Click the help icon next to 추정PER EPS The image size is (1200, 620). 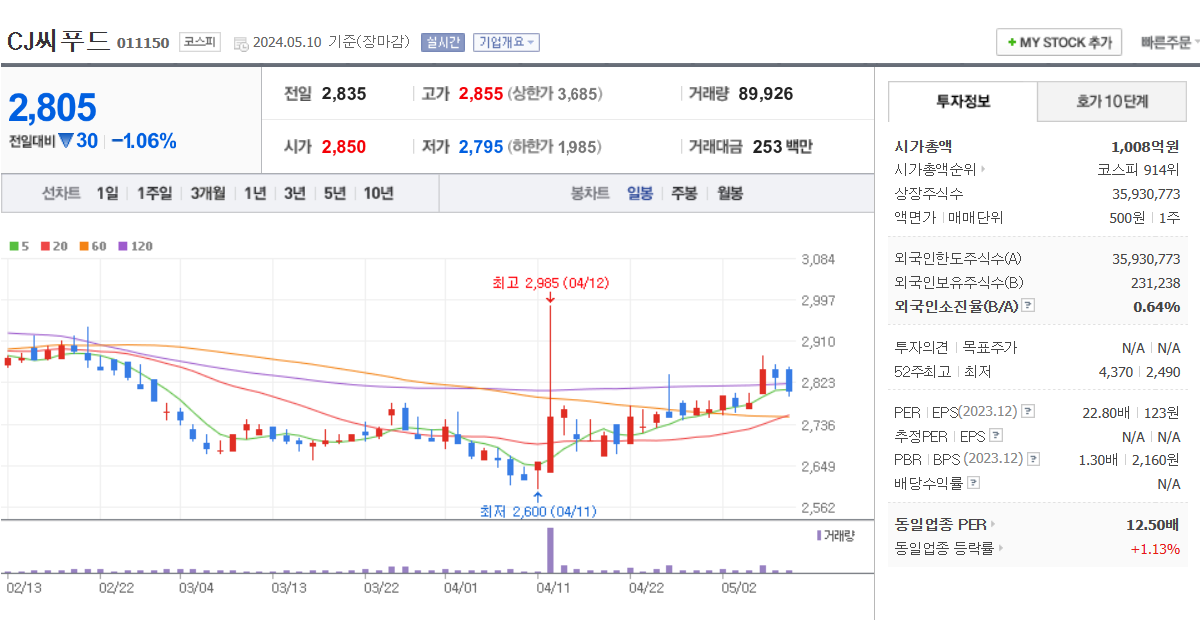point(995,436)
